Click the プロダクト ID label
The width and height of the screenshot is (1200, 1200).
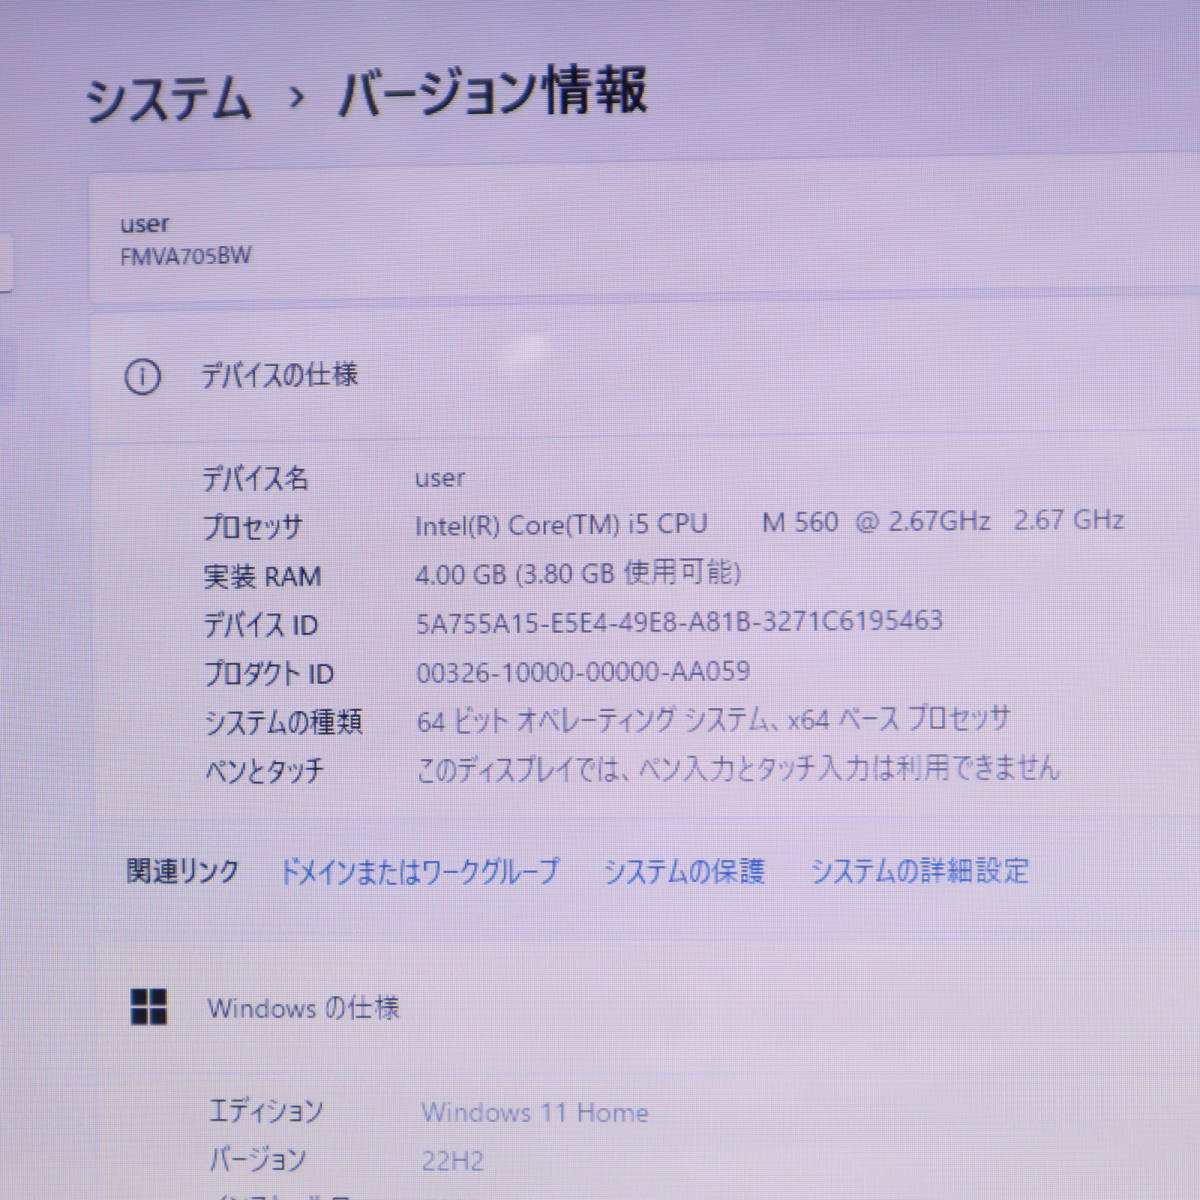click(268, 673)
